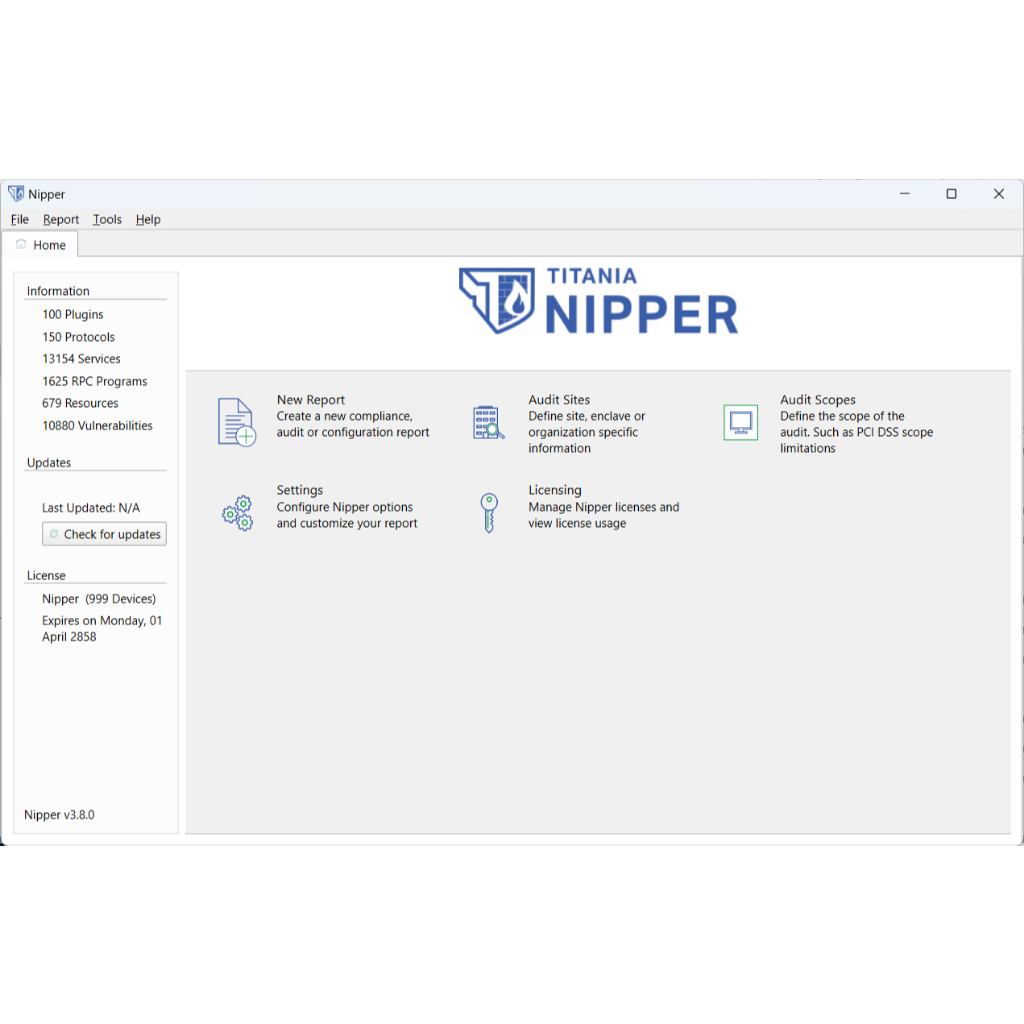Viewport: 1024px width, 1024px height.
Task: Open Licensing using the key icon
Action: (x=488, y=512)
